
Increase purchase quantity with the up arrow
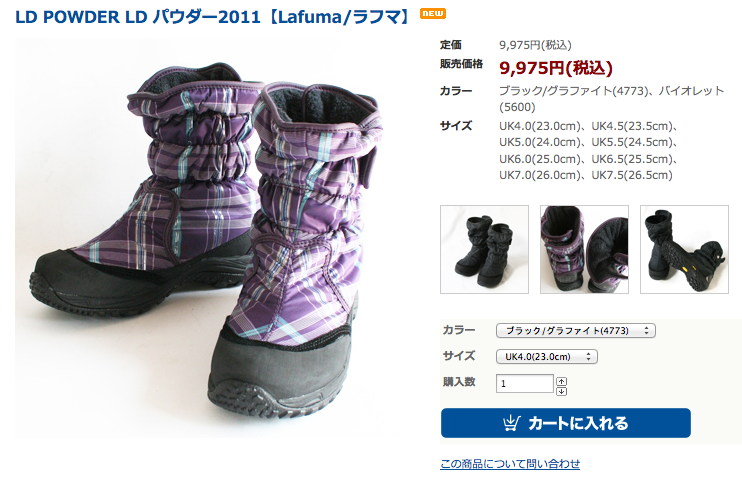(561, 381)
